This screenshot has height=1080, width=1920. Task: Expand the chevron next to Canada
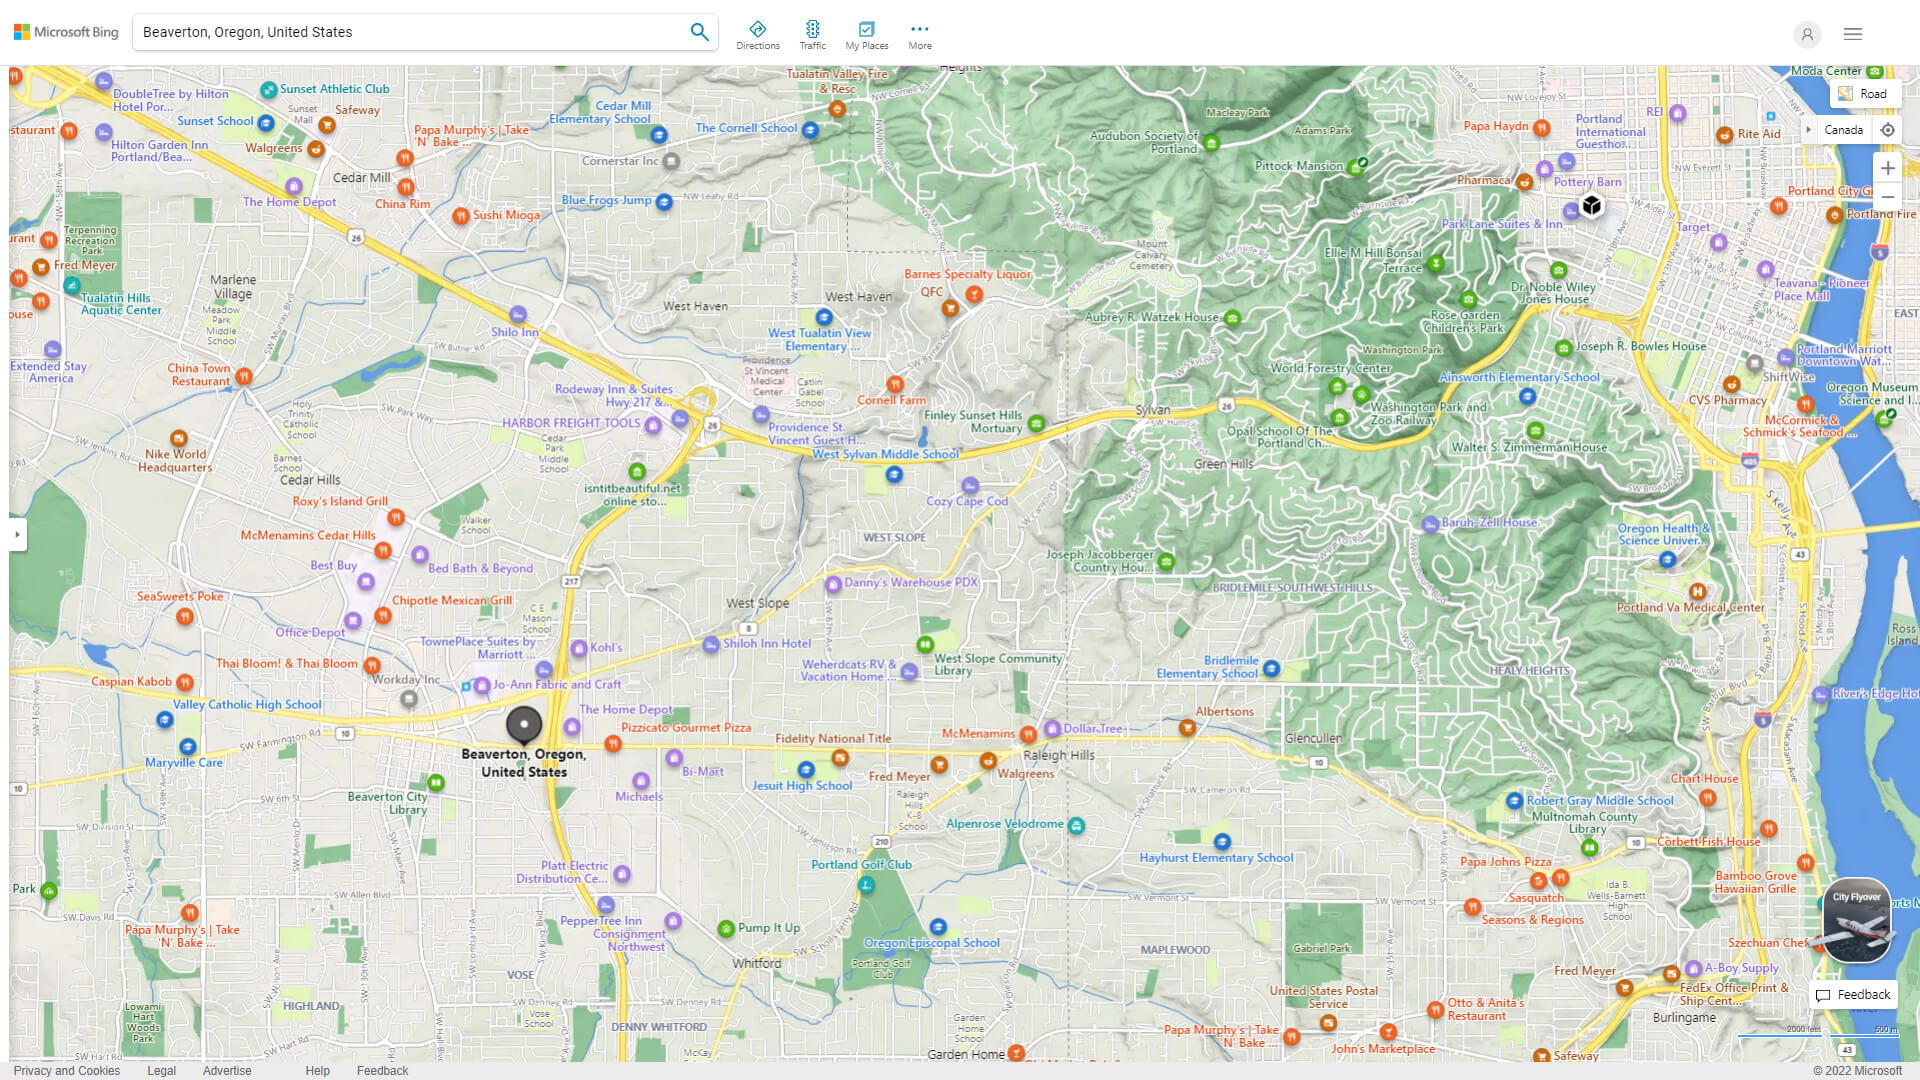pyautogui.click(x=1808, y=130)
